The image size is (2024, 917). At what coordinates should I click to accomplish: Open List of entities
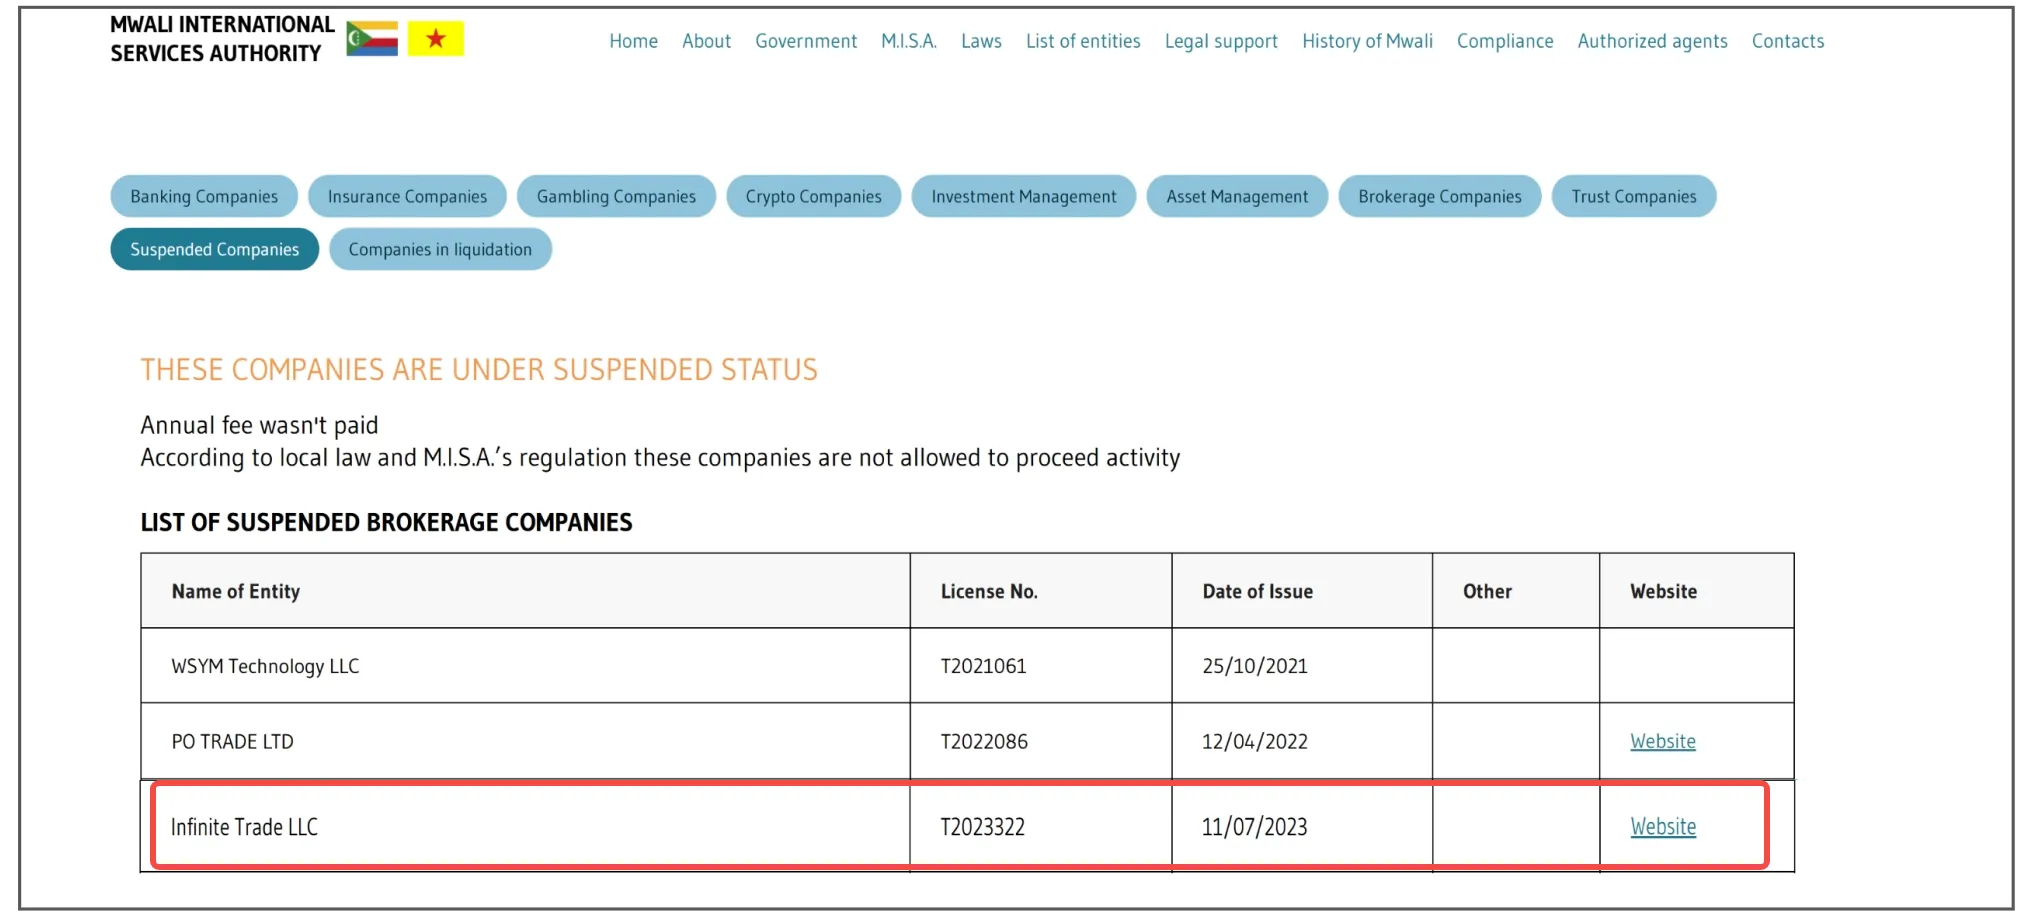tap(1083, 41)
